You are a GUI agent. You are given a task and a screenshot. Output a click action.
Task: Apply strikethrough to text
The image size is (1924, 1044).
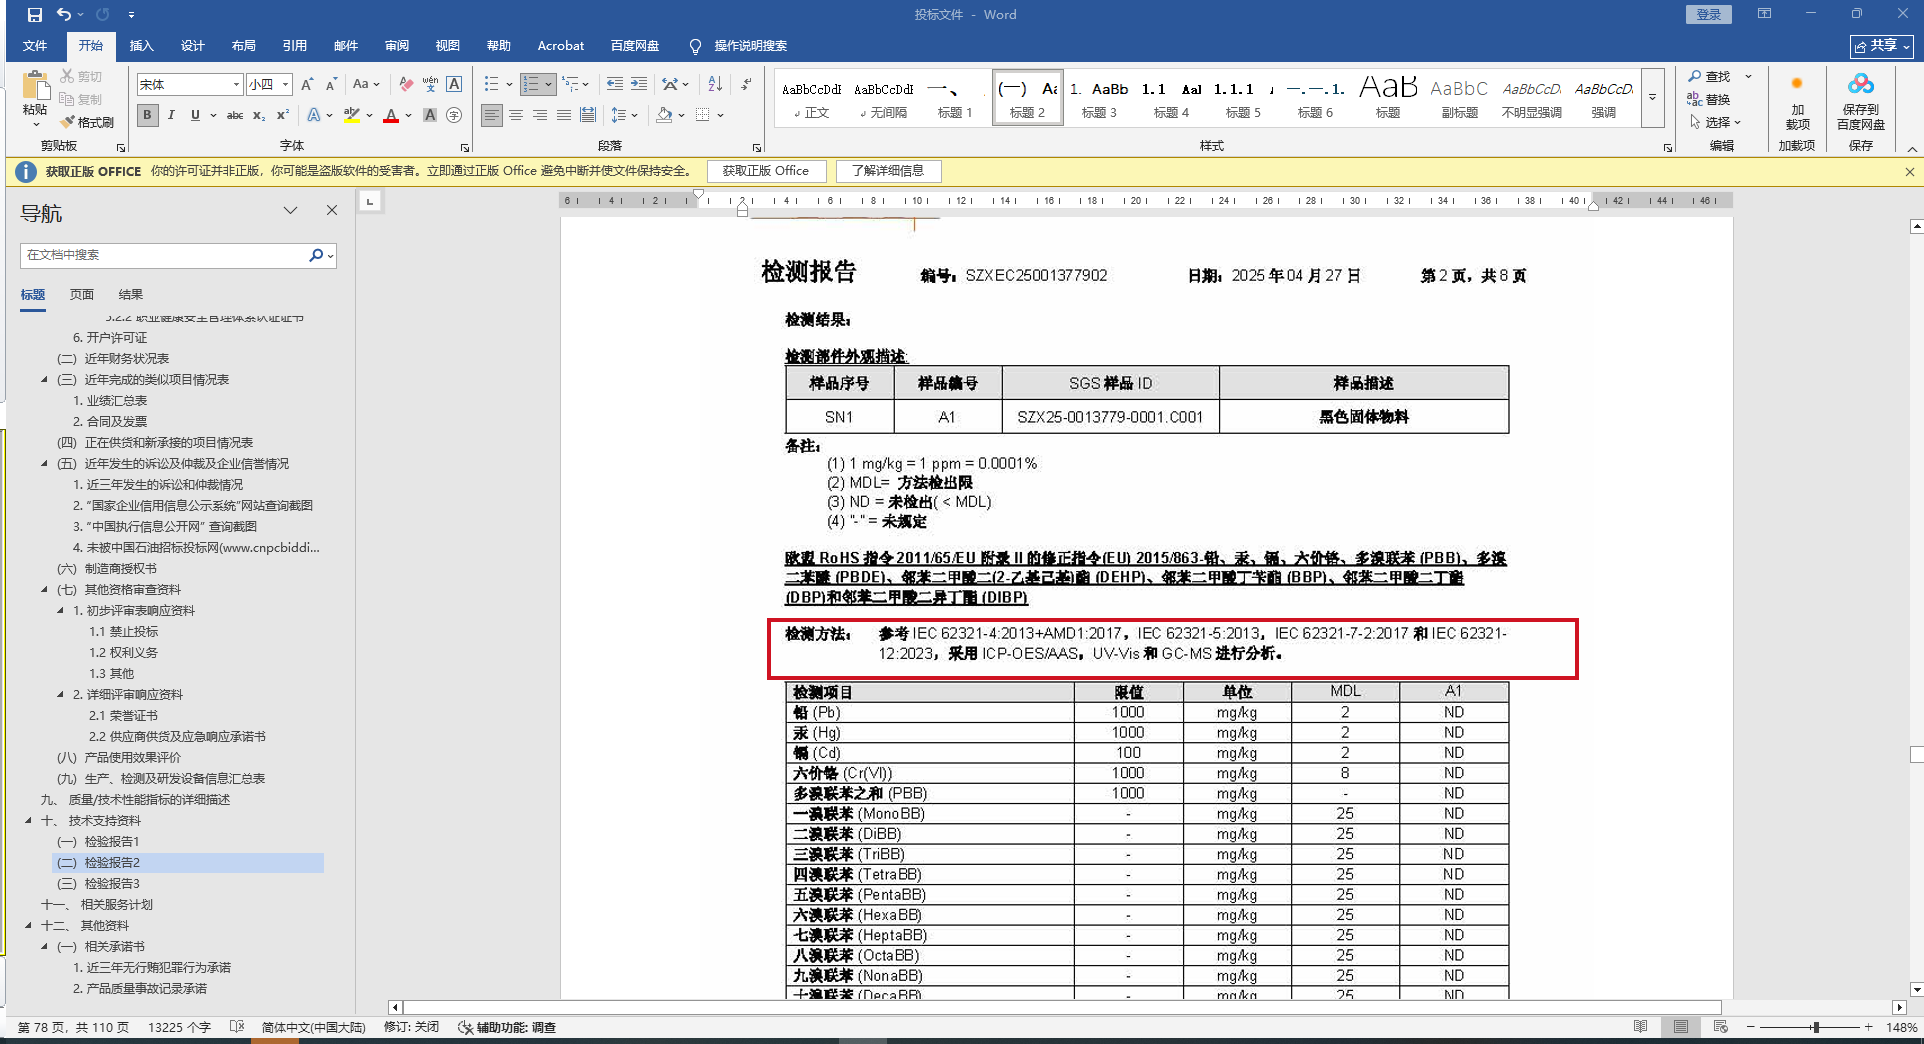[235, 115]
